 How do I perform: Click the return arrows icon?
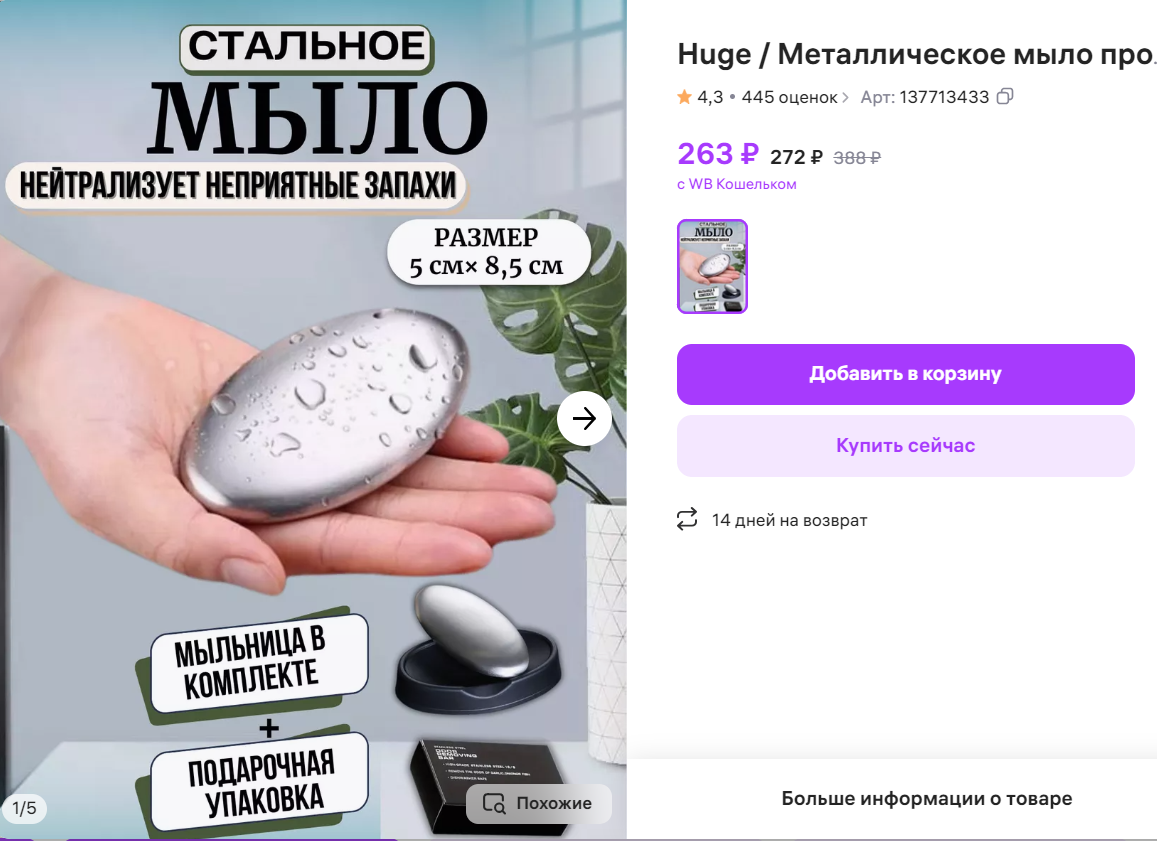pyautogui.click(x=687, y=519)
